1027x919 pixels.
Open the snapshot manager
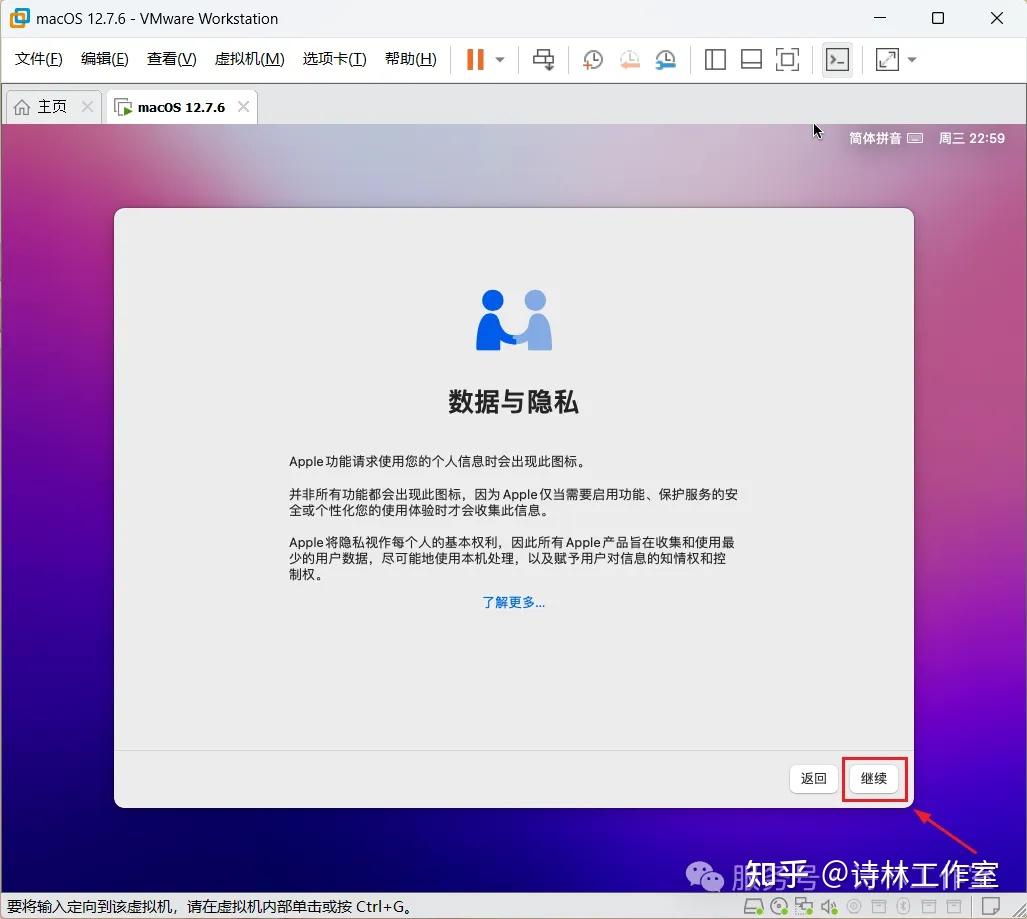point(665,60)
